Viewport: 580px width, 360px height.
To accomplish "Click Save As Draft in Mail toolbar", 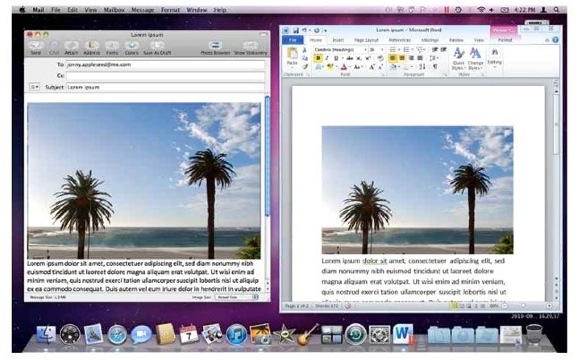I will (157, 46).
